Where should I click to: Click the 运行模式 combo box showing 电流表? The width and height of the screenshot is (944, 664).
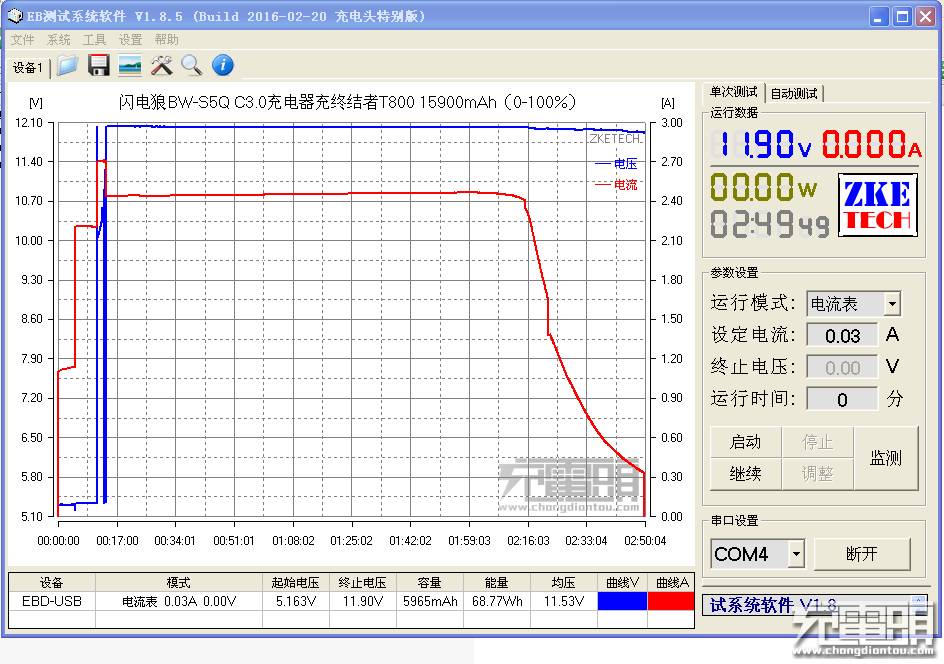pyautogui.click(x=853, y=303)
